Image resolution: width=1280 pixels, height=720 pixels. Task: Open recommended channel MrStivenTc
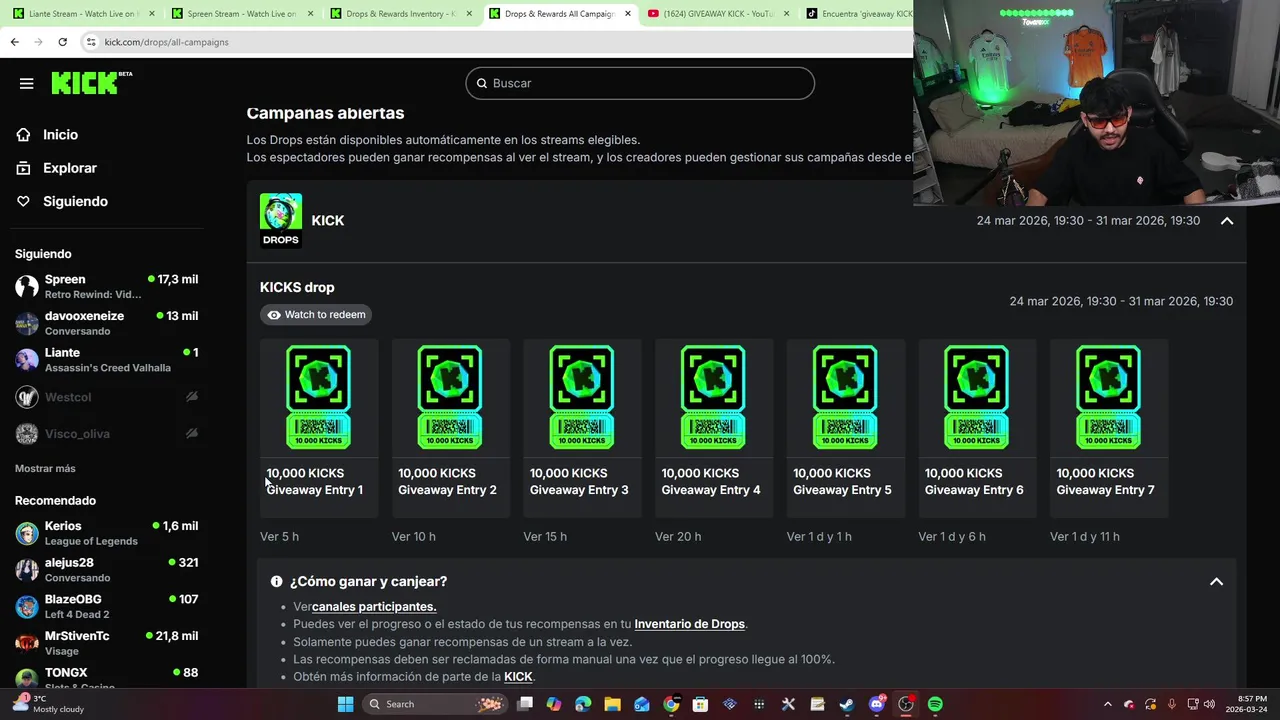tap(106, 643)
